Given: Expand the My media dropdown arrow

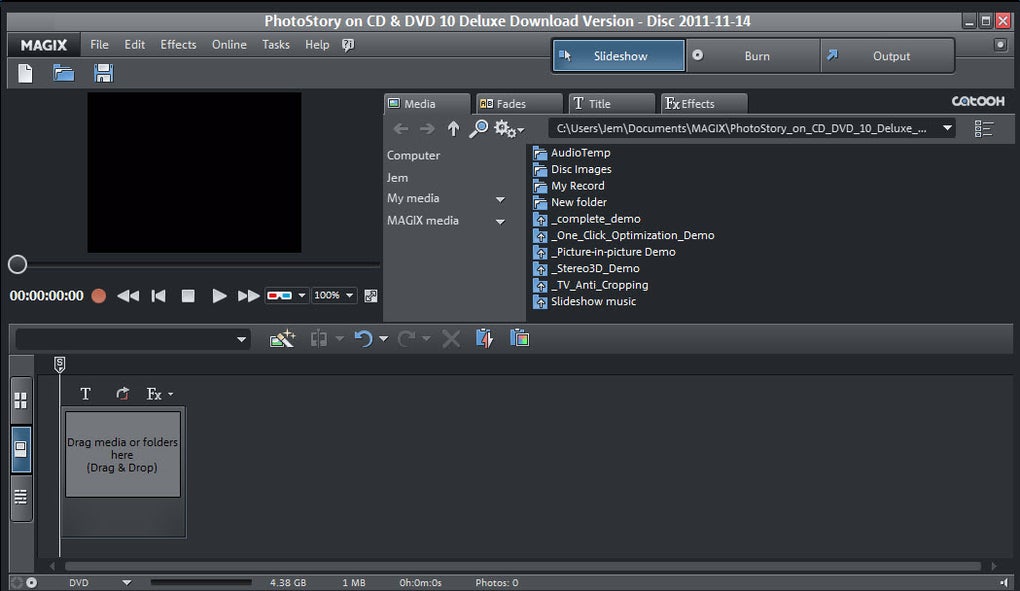Looking at the screenshot, I should point(500,199).
